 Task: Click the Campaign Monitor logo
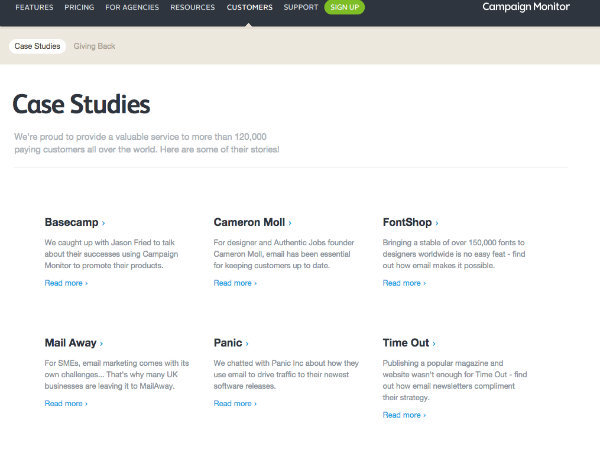[526, 7]
